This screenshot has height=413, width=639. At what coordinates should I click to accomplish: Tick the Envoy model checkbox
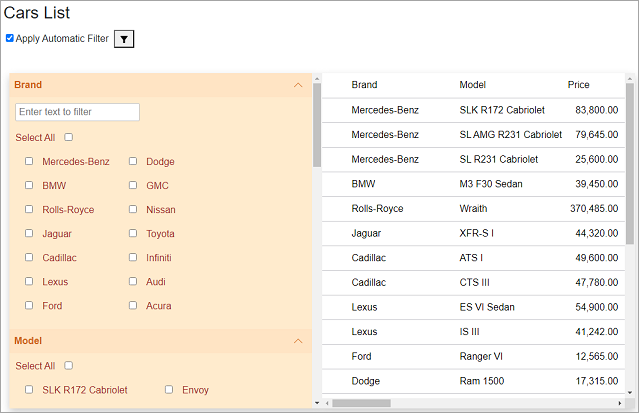click(x=169, y=389)
